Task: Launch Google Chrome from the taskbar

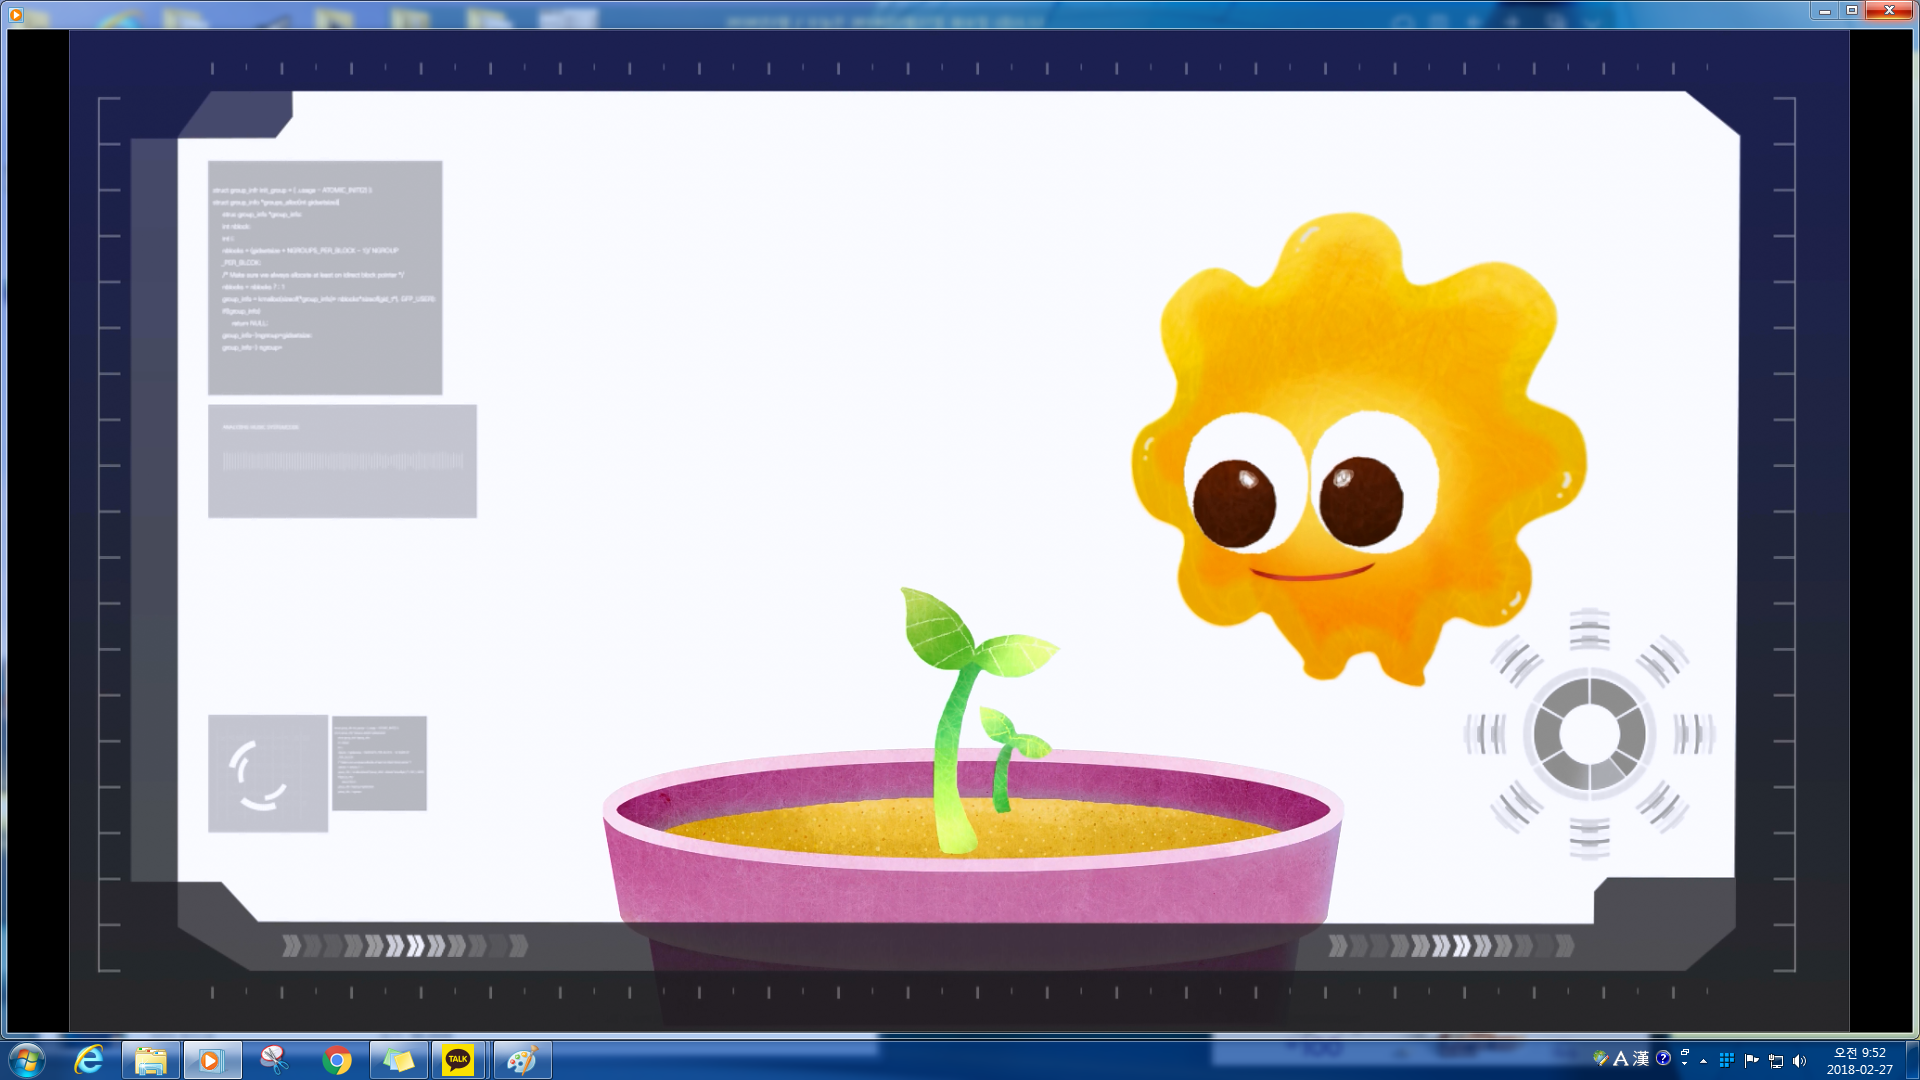Action: click(337, 1060)
